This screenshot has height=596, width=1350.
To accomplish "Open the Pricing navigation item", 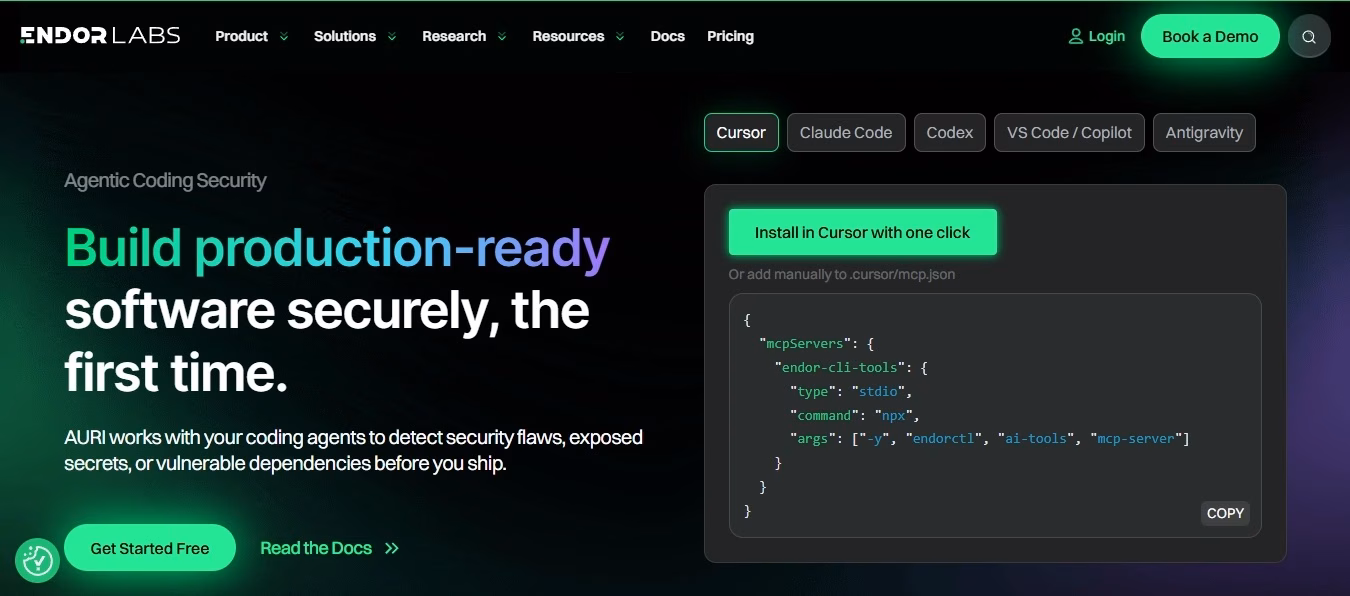I will click(x=730, y=36).
